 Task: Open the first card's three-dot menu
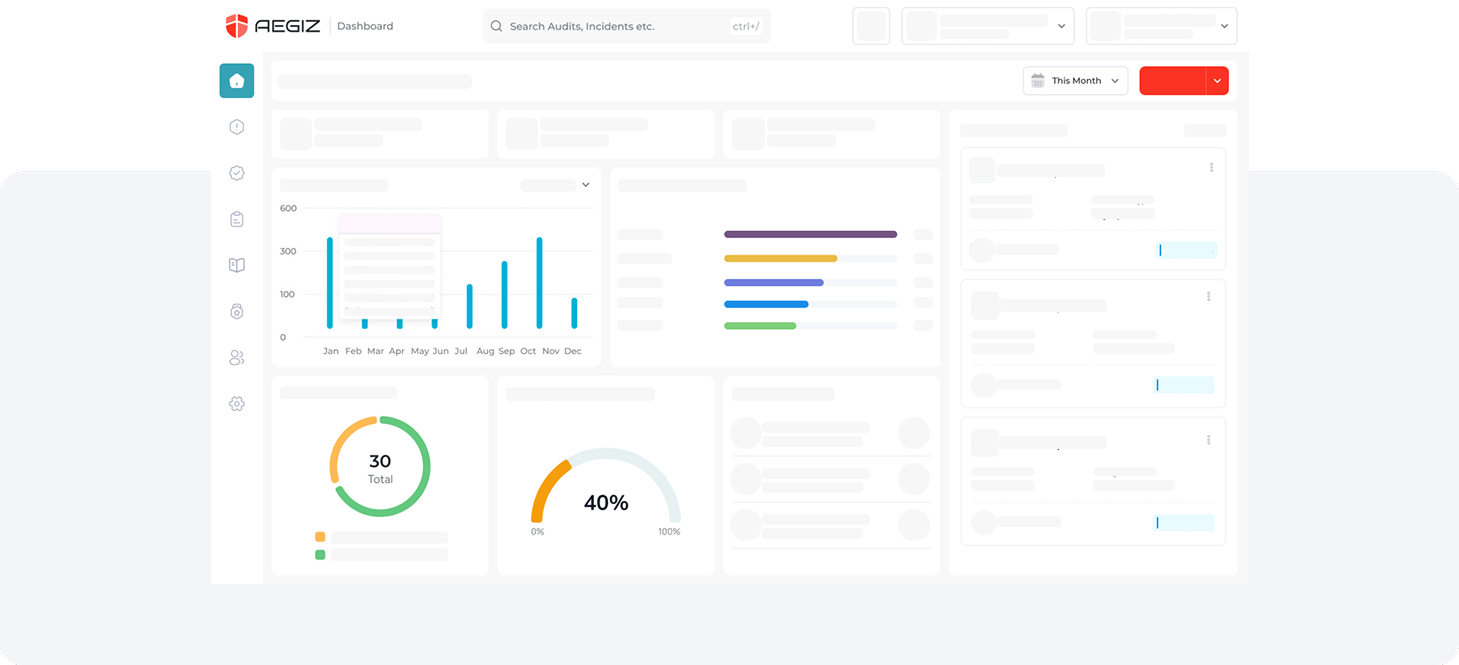tap(1211, 168)
